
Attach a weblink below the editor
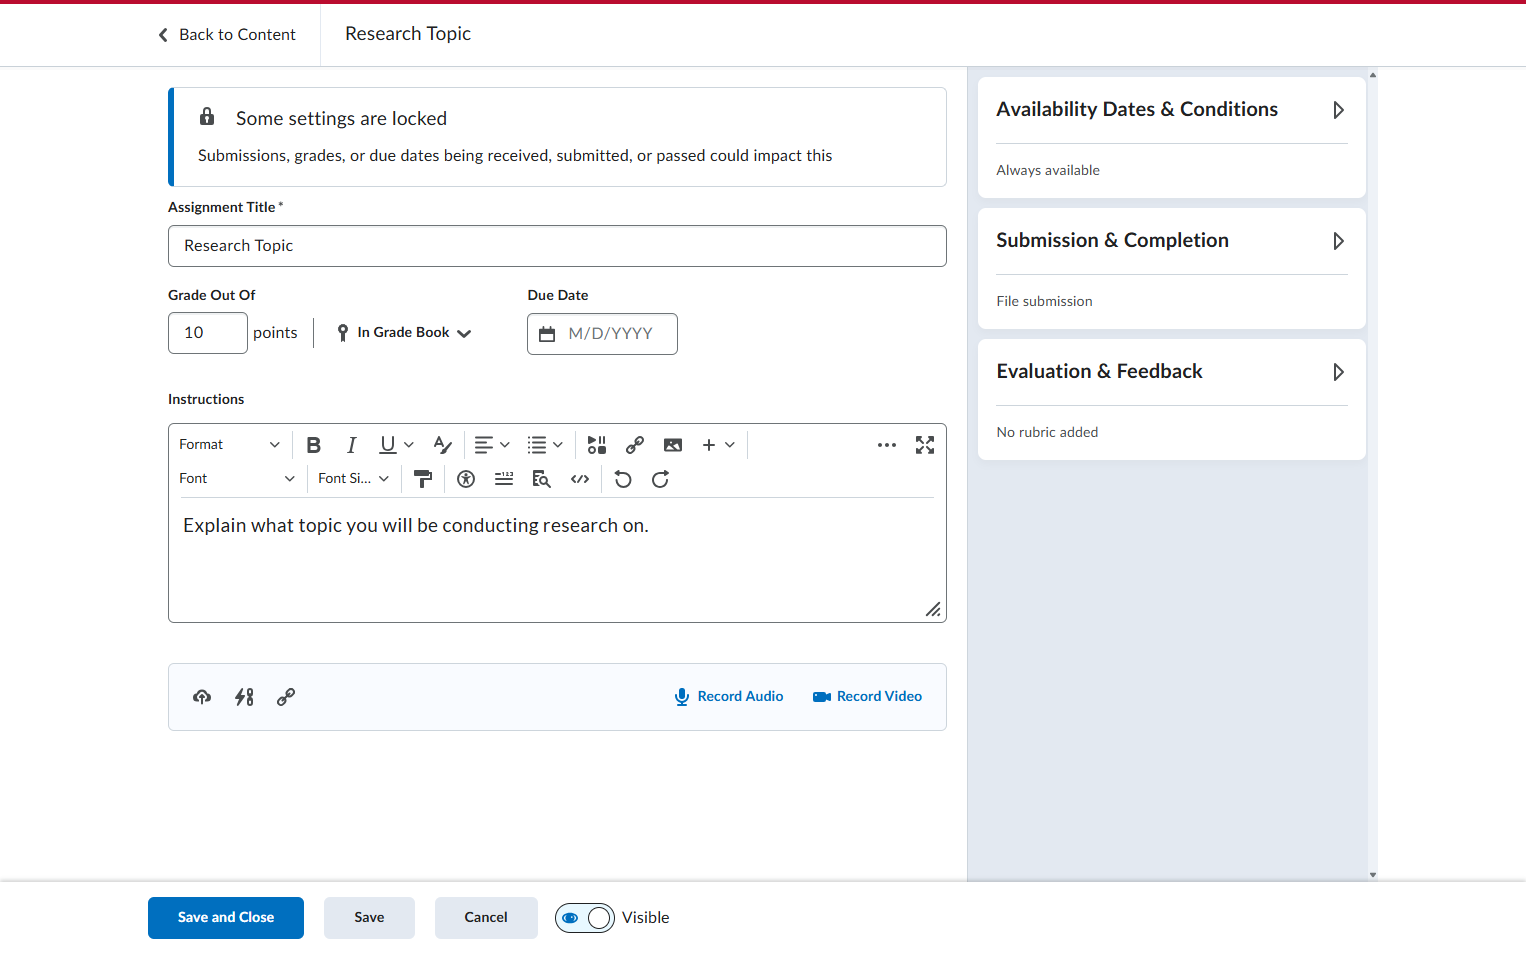tap(286, 697)
